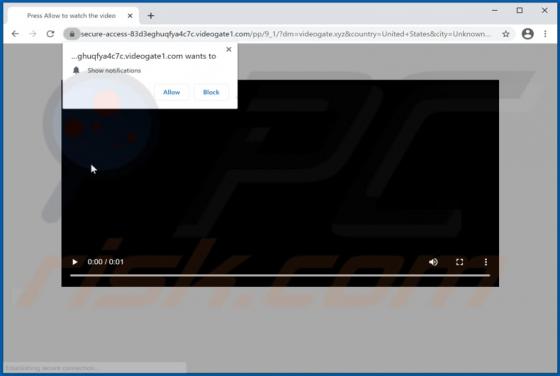Viewport: 560px width, 376px height.
Task: Maximize the browser window
Action: (x=520, y=10)
